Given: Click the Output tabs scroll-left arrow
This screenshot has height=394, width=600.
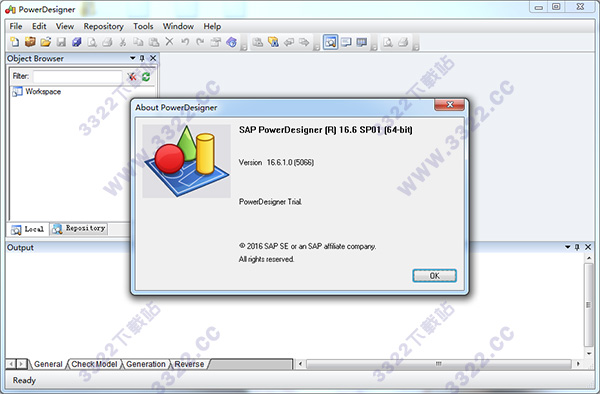Looking at the screenshot, I should pyautogui.click(x=11, y=364).
